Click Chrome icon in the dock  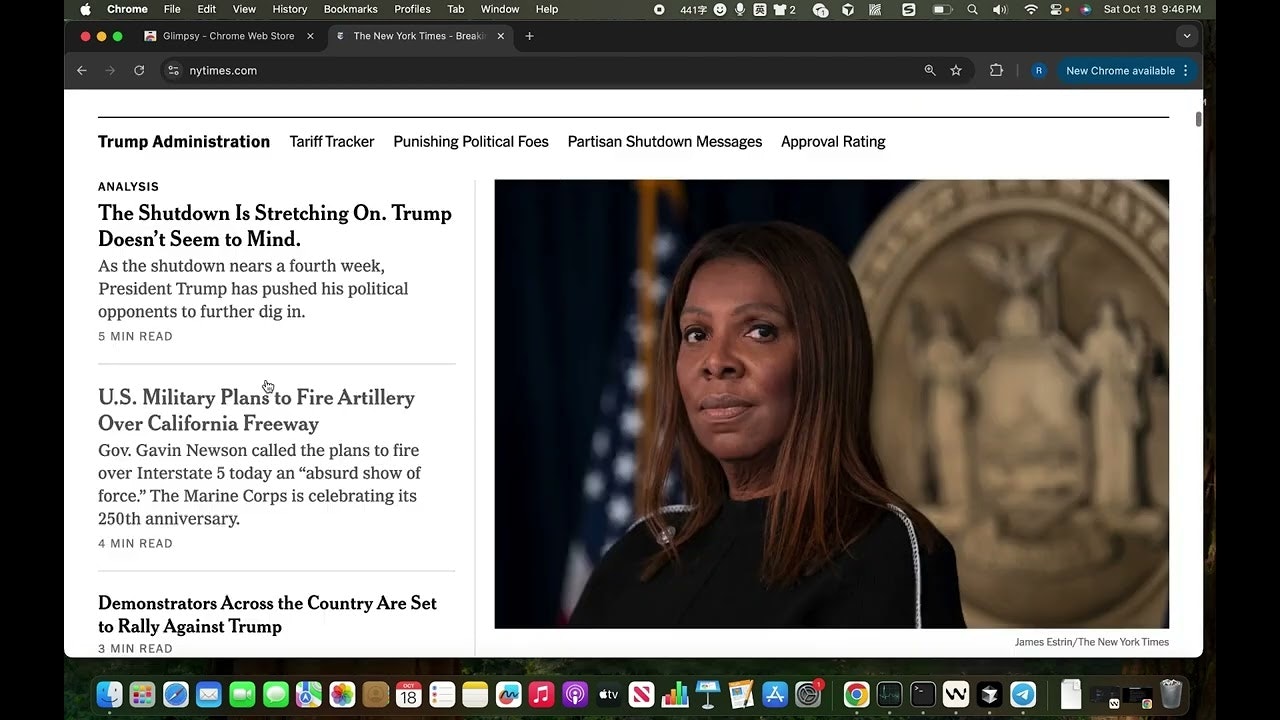point(856,694)
